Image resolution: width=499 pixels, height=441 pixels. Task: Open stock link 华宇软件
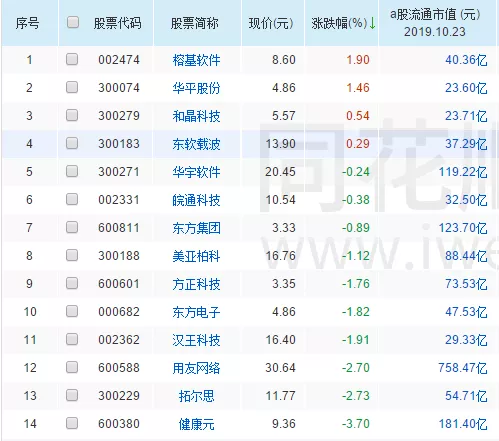coord(196,172)
